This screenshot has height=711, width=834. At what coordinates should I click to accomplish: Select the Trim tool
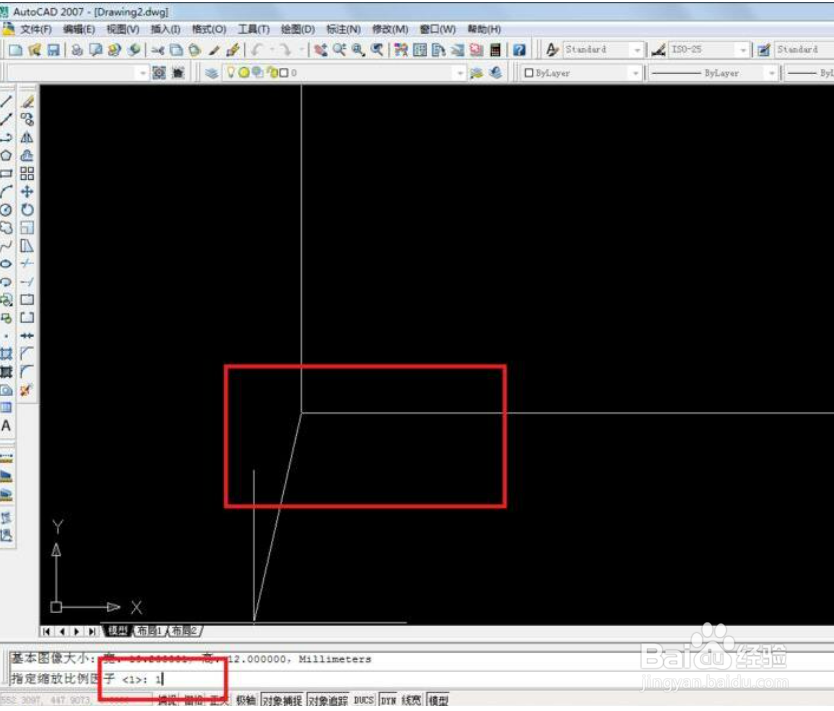(27, 264)
